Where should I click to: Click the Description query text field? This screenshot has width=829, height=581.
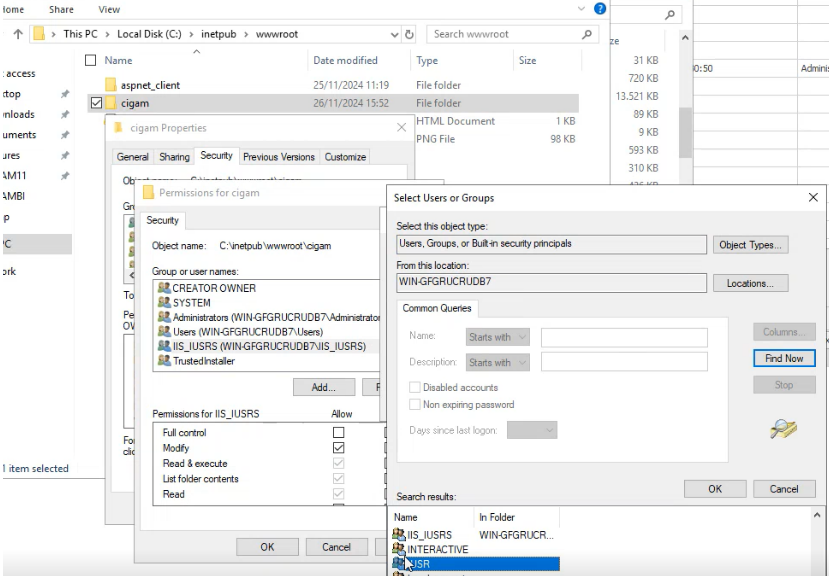point(624,362)
